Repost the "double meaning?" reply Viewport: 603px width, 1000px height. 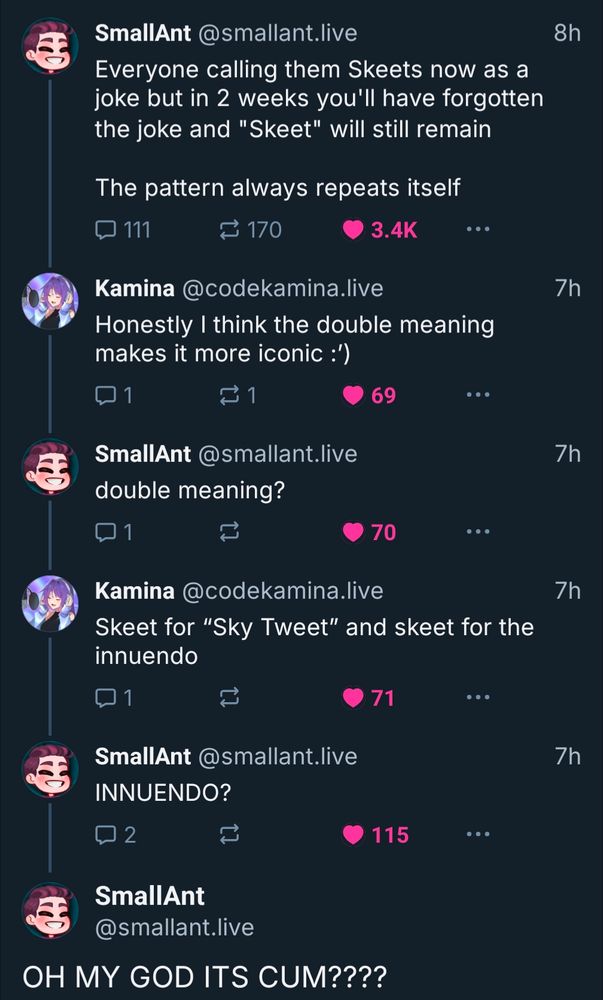click(228, 533)
